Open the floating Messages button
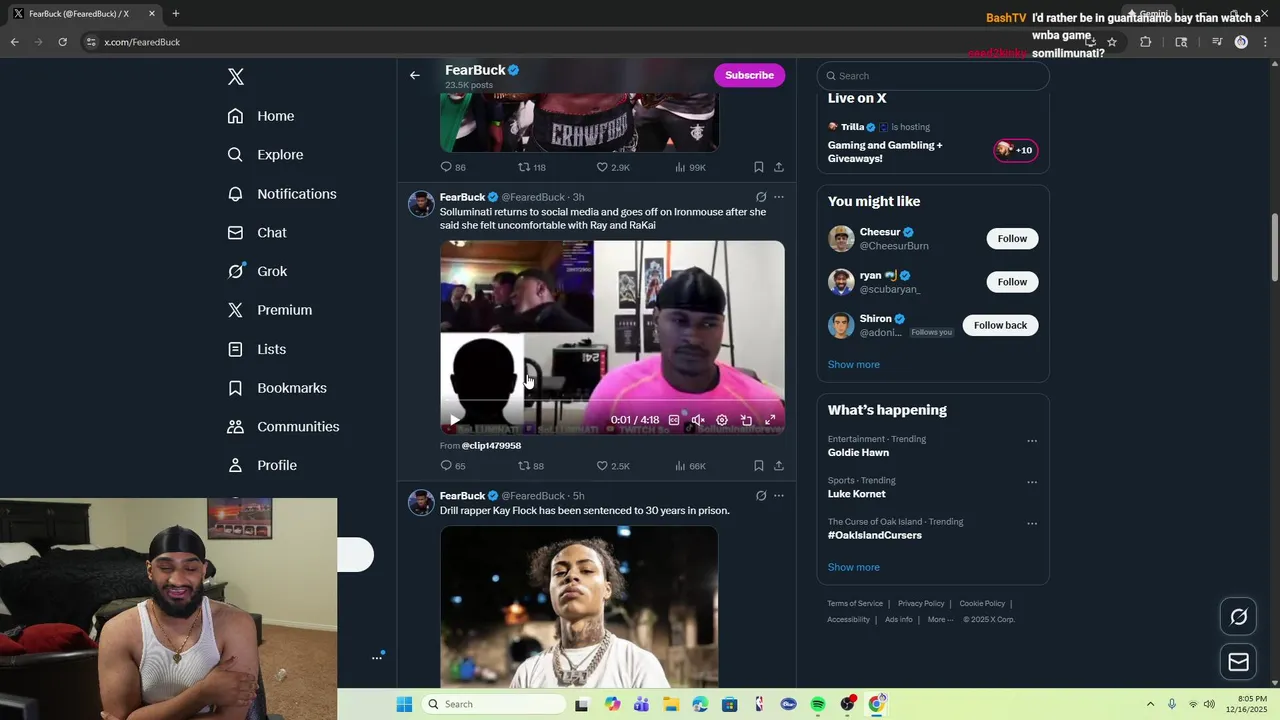The image size is (1280, 720). click(1238, 662)
